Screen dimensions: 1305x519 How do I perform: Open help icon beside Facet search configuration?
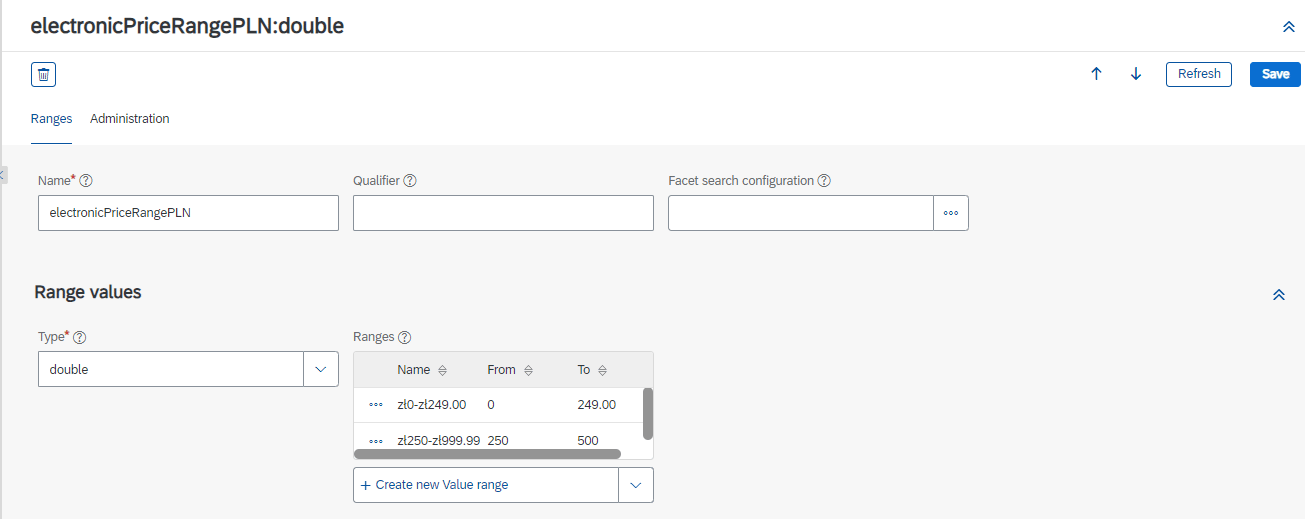(824, 181)
